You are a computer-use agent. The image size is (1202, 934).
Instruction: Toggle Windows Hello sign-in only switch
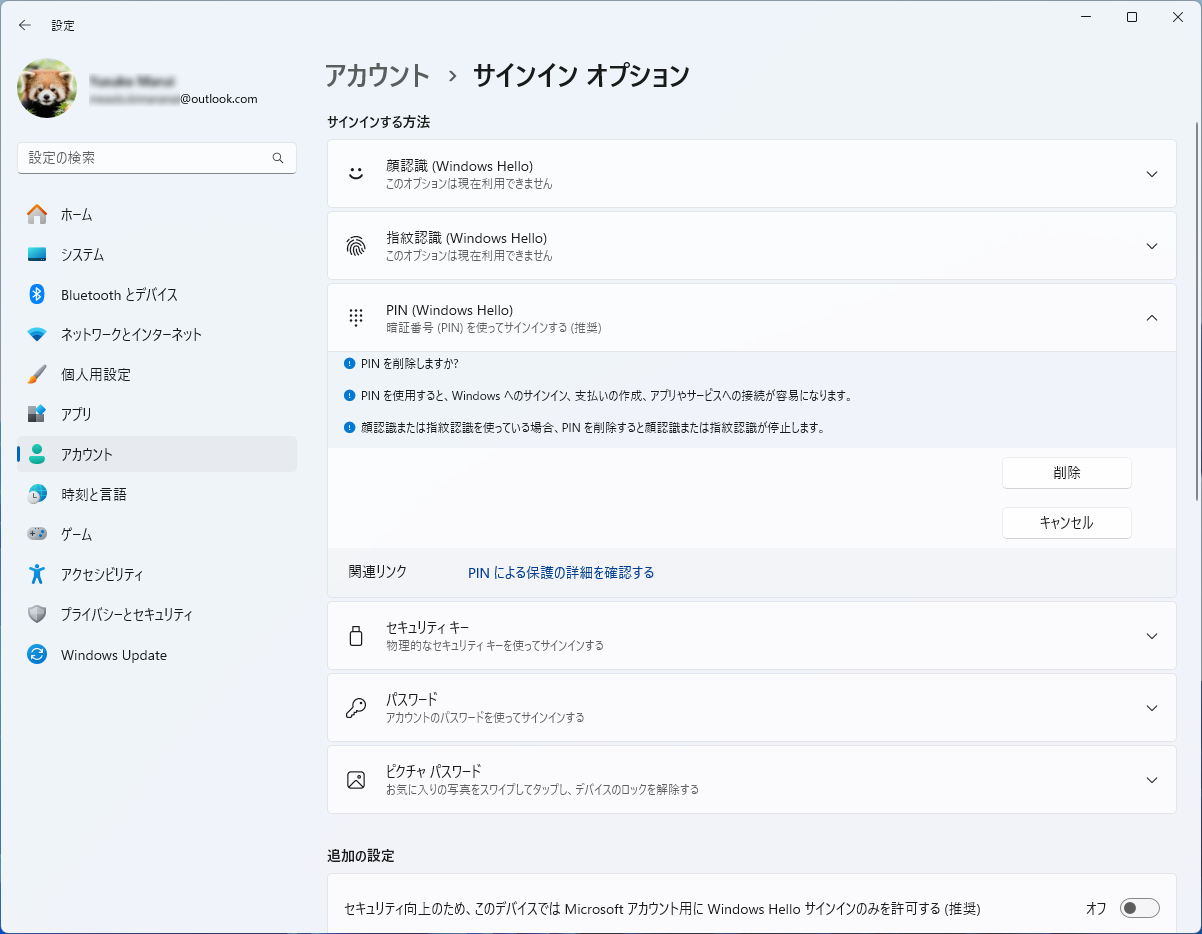click(1139, 908)
